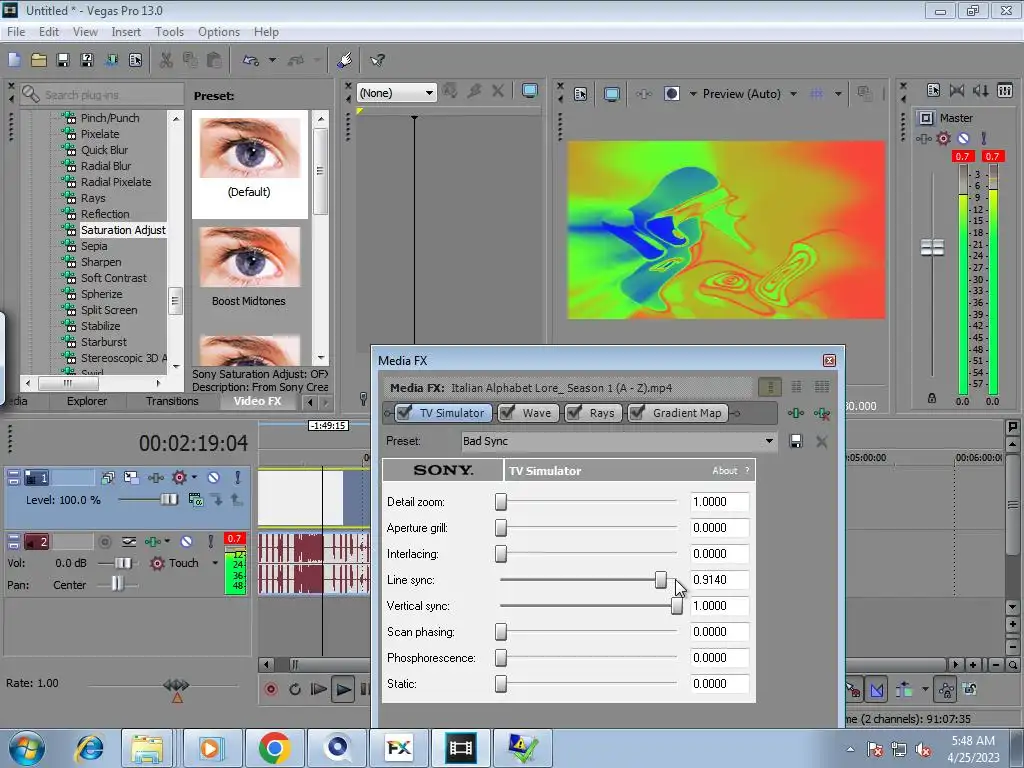Click the Phosphorescence value field

[x=720, y=658]
